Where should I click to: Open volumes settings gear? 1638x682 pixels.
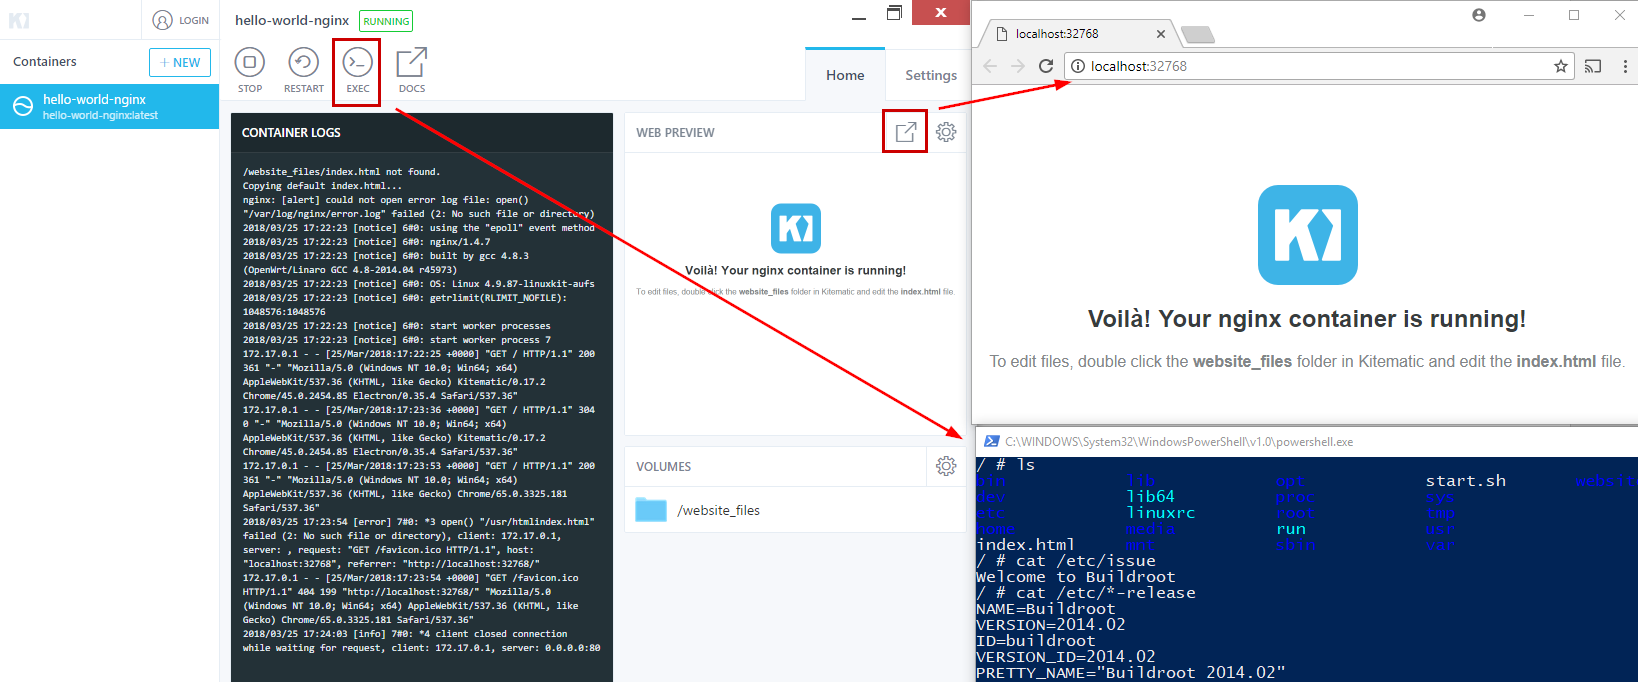pos(946,466)
